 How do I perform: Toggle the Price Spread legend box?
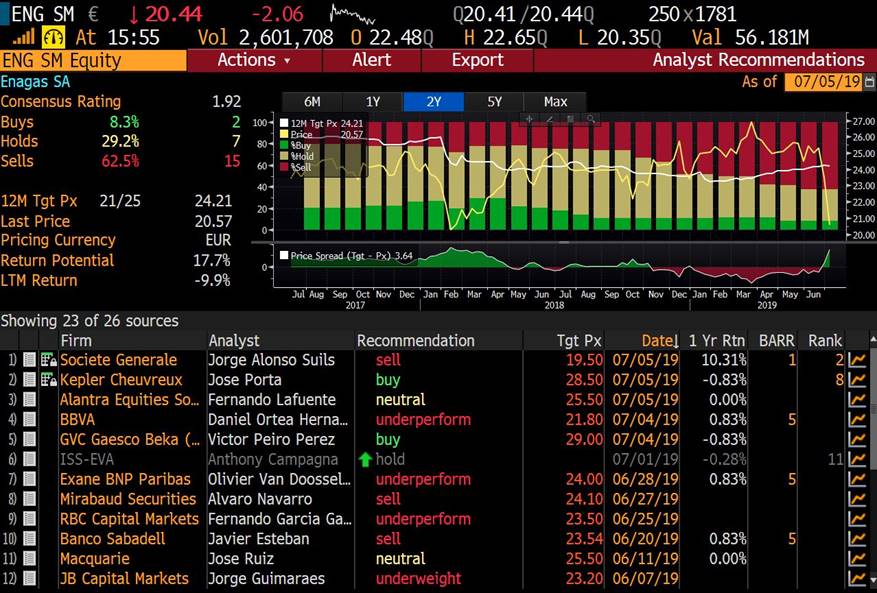(284, 256)
